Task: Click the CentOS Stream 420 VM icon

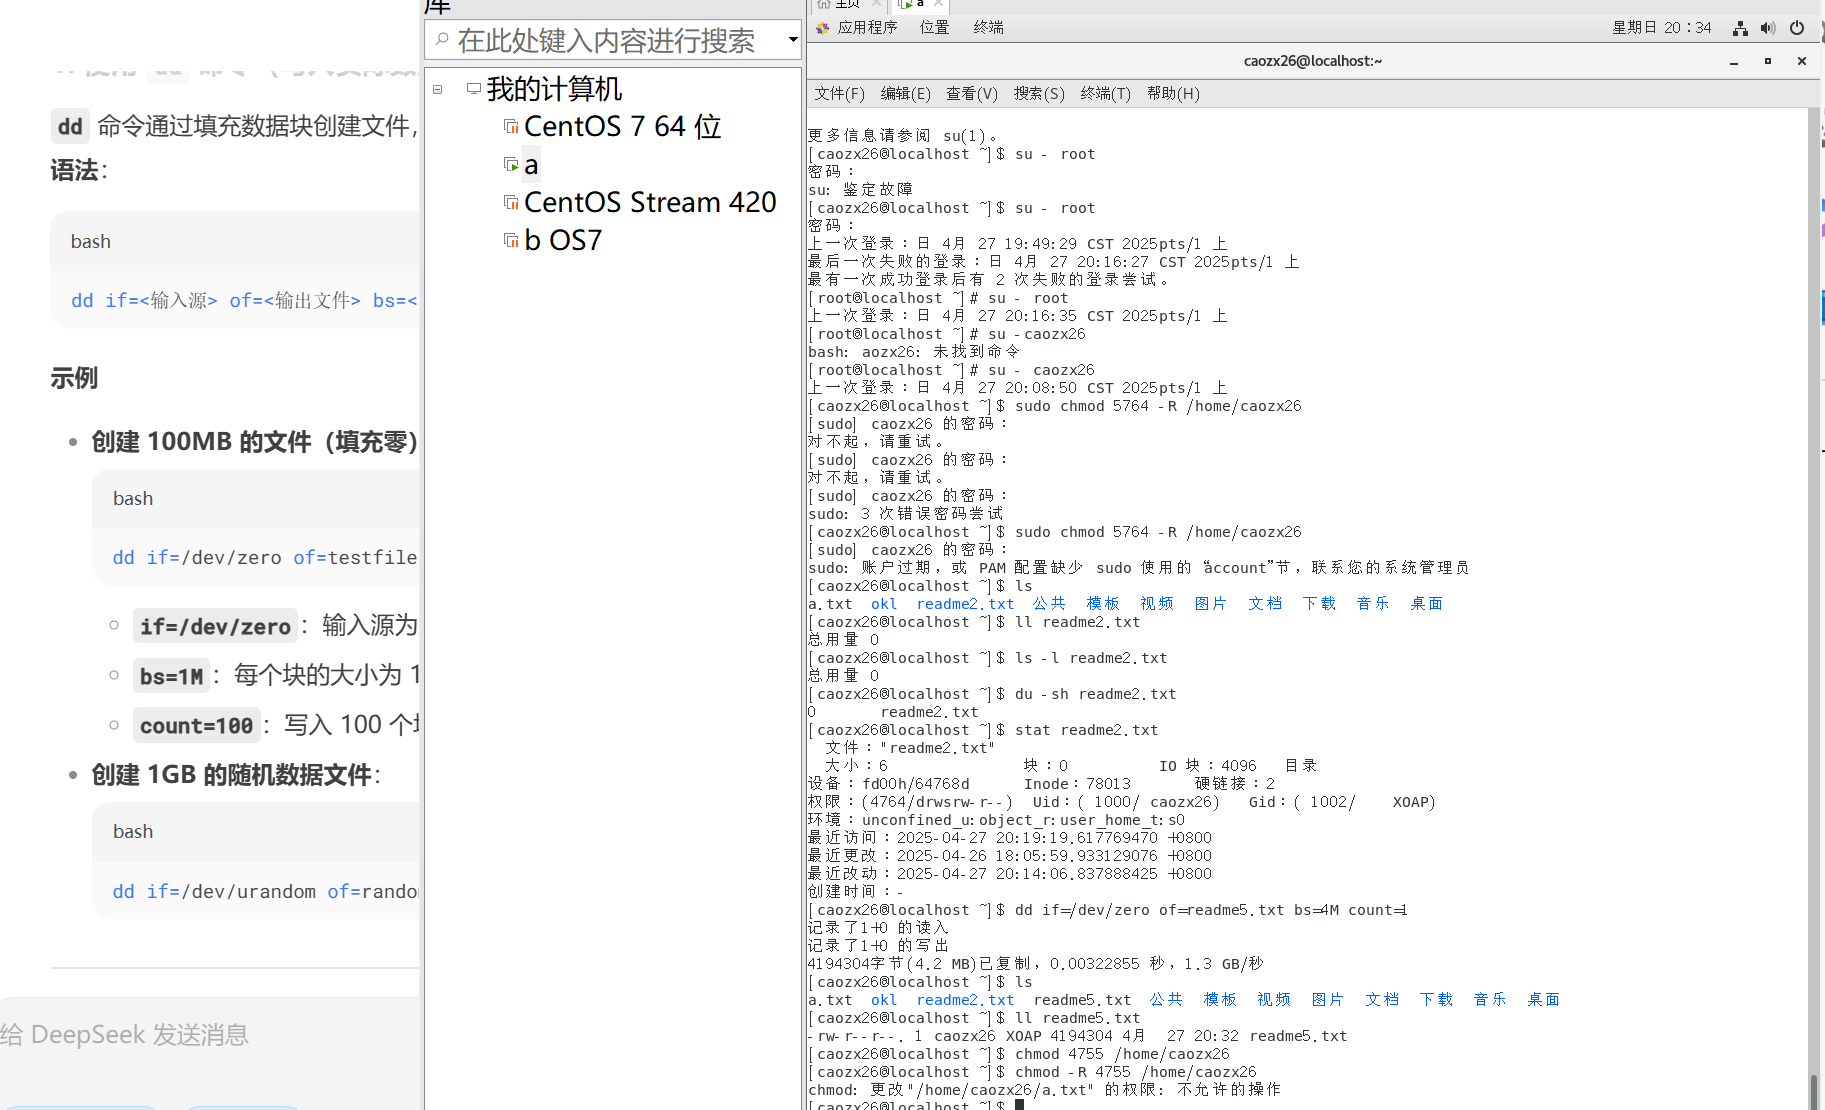Action: click(x=511, y=202)
